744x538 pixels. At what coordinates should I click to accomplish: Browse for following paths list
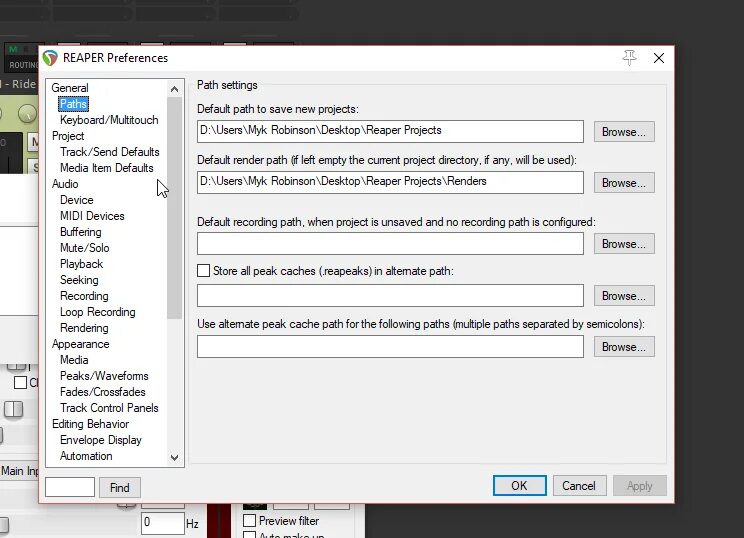click(624, 347)
